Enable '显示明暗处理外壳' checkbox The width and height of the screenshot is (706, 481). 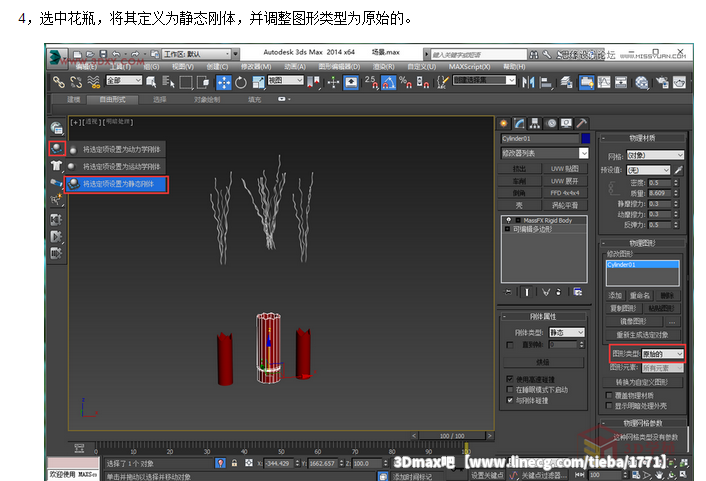(x=609, y=406)
